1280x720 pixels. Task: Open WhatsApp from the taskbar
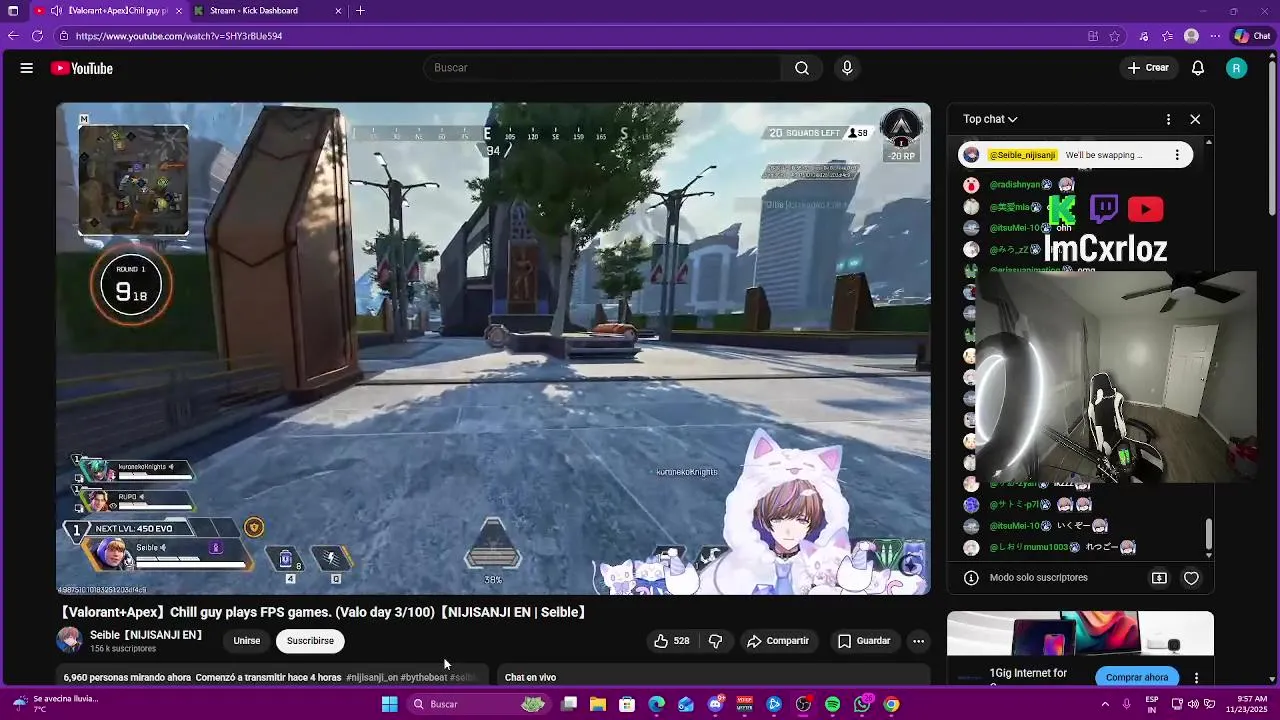862,704
